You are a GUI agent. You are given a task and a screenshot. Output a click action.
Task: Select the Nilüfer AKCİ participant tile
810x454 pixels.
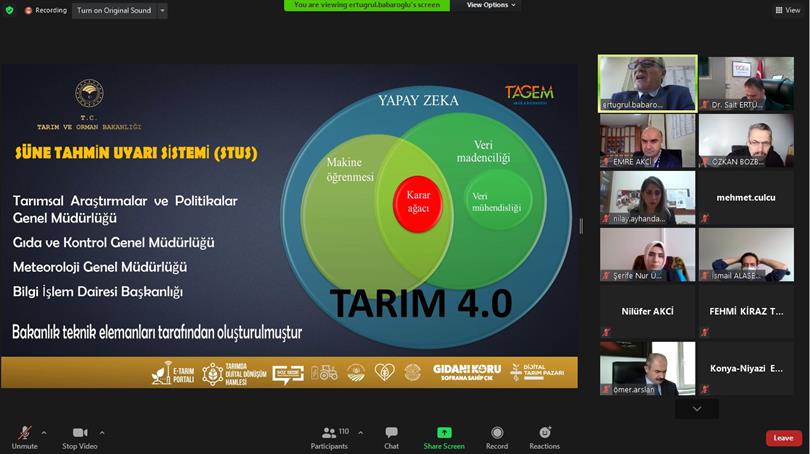pos(647,311)
